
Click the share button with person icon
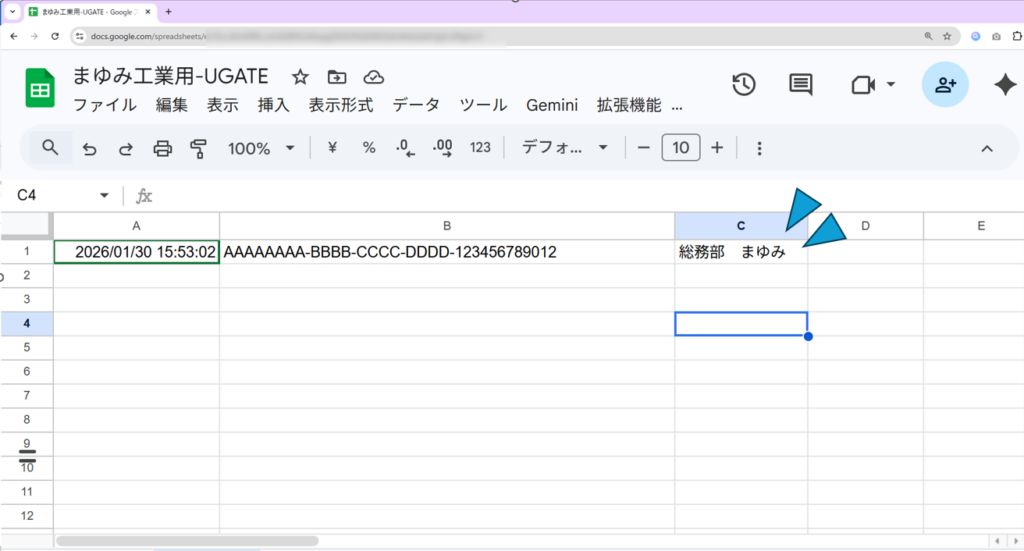point(944,85)
